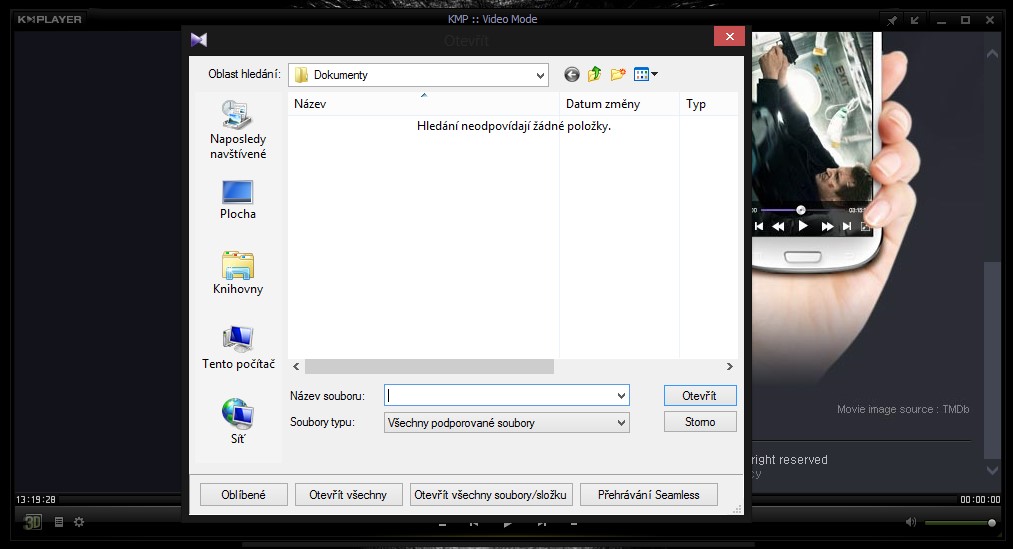Select Tento počítač shortcut
This screenshot has height=549, width=1013.
point(238,348)
